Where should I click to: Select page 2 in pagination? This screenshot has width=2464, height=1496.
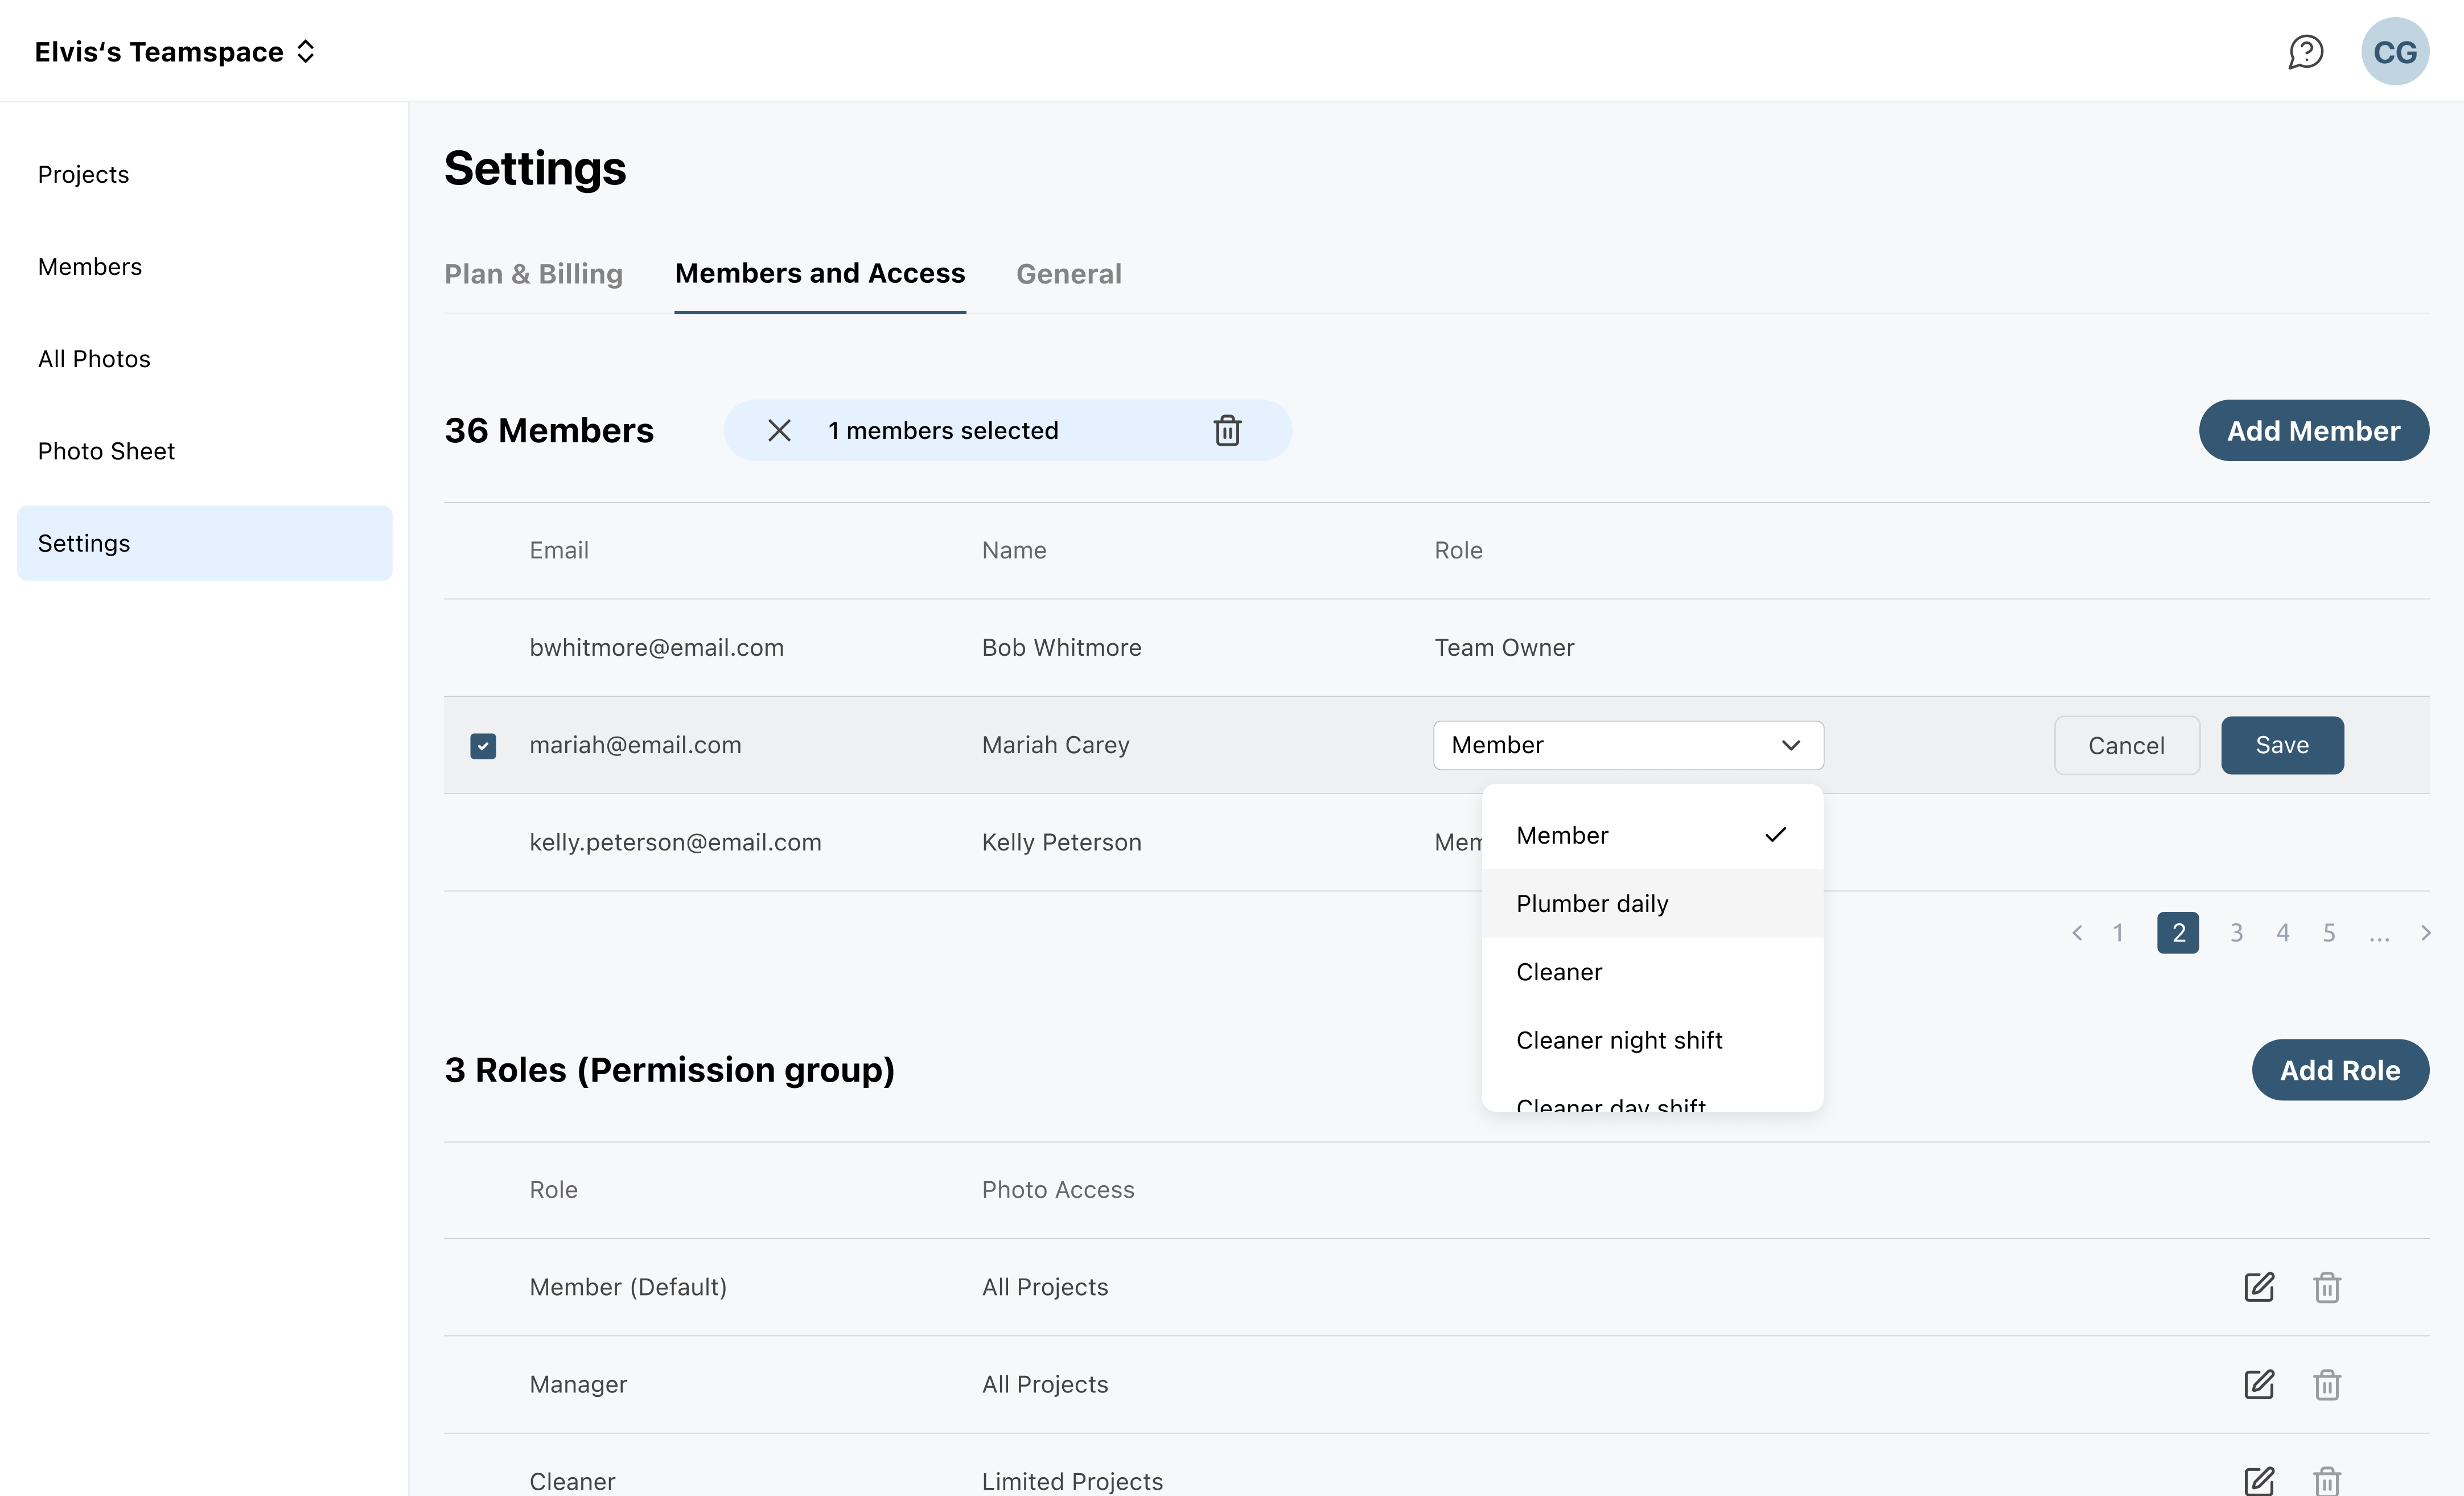pyautogui.click(x=2177, y=933)
